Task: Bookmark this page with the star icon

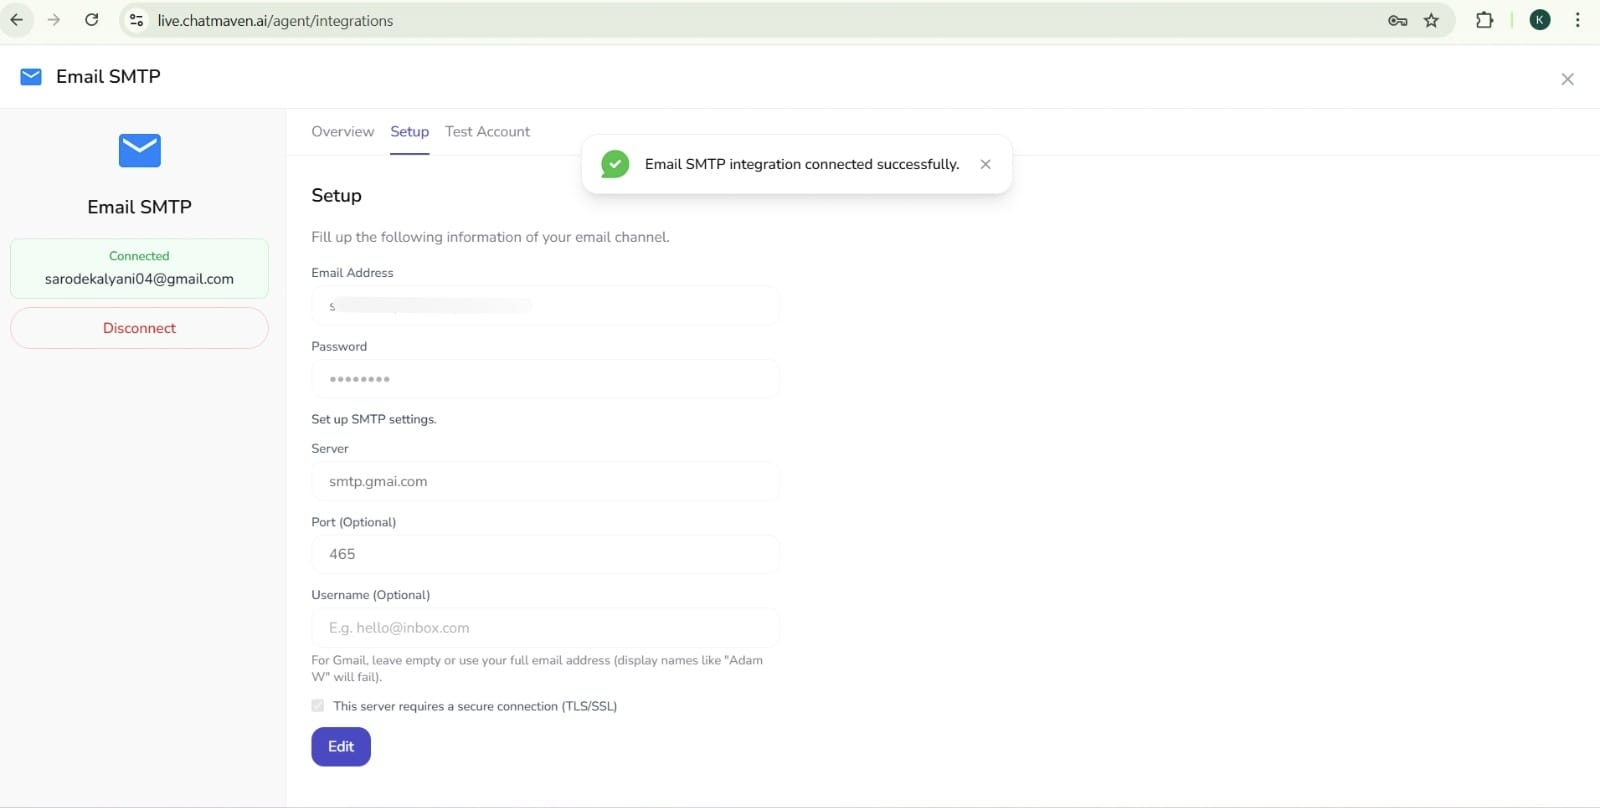Action: point(1431,20)
